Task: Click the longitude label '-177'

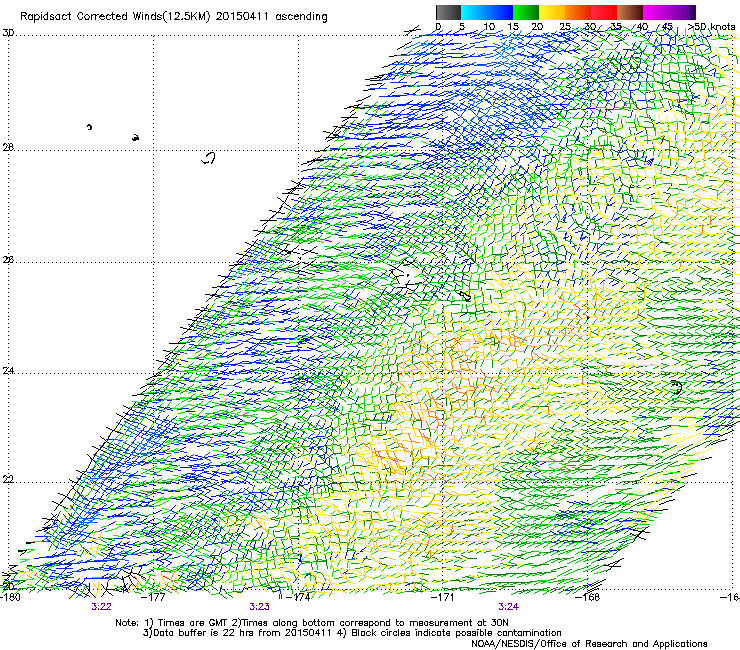Action: pos(154,597)
